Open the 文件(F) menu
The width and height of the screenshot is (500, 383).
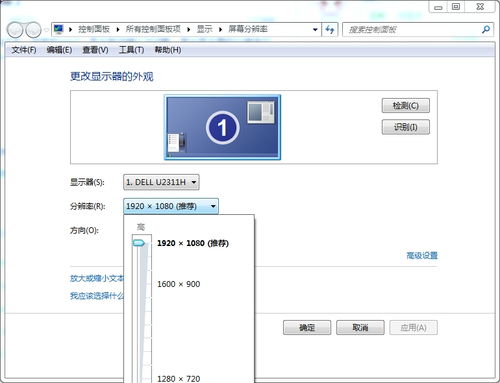click(x=24, y=50)
